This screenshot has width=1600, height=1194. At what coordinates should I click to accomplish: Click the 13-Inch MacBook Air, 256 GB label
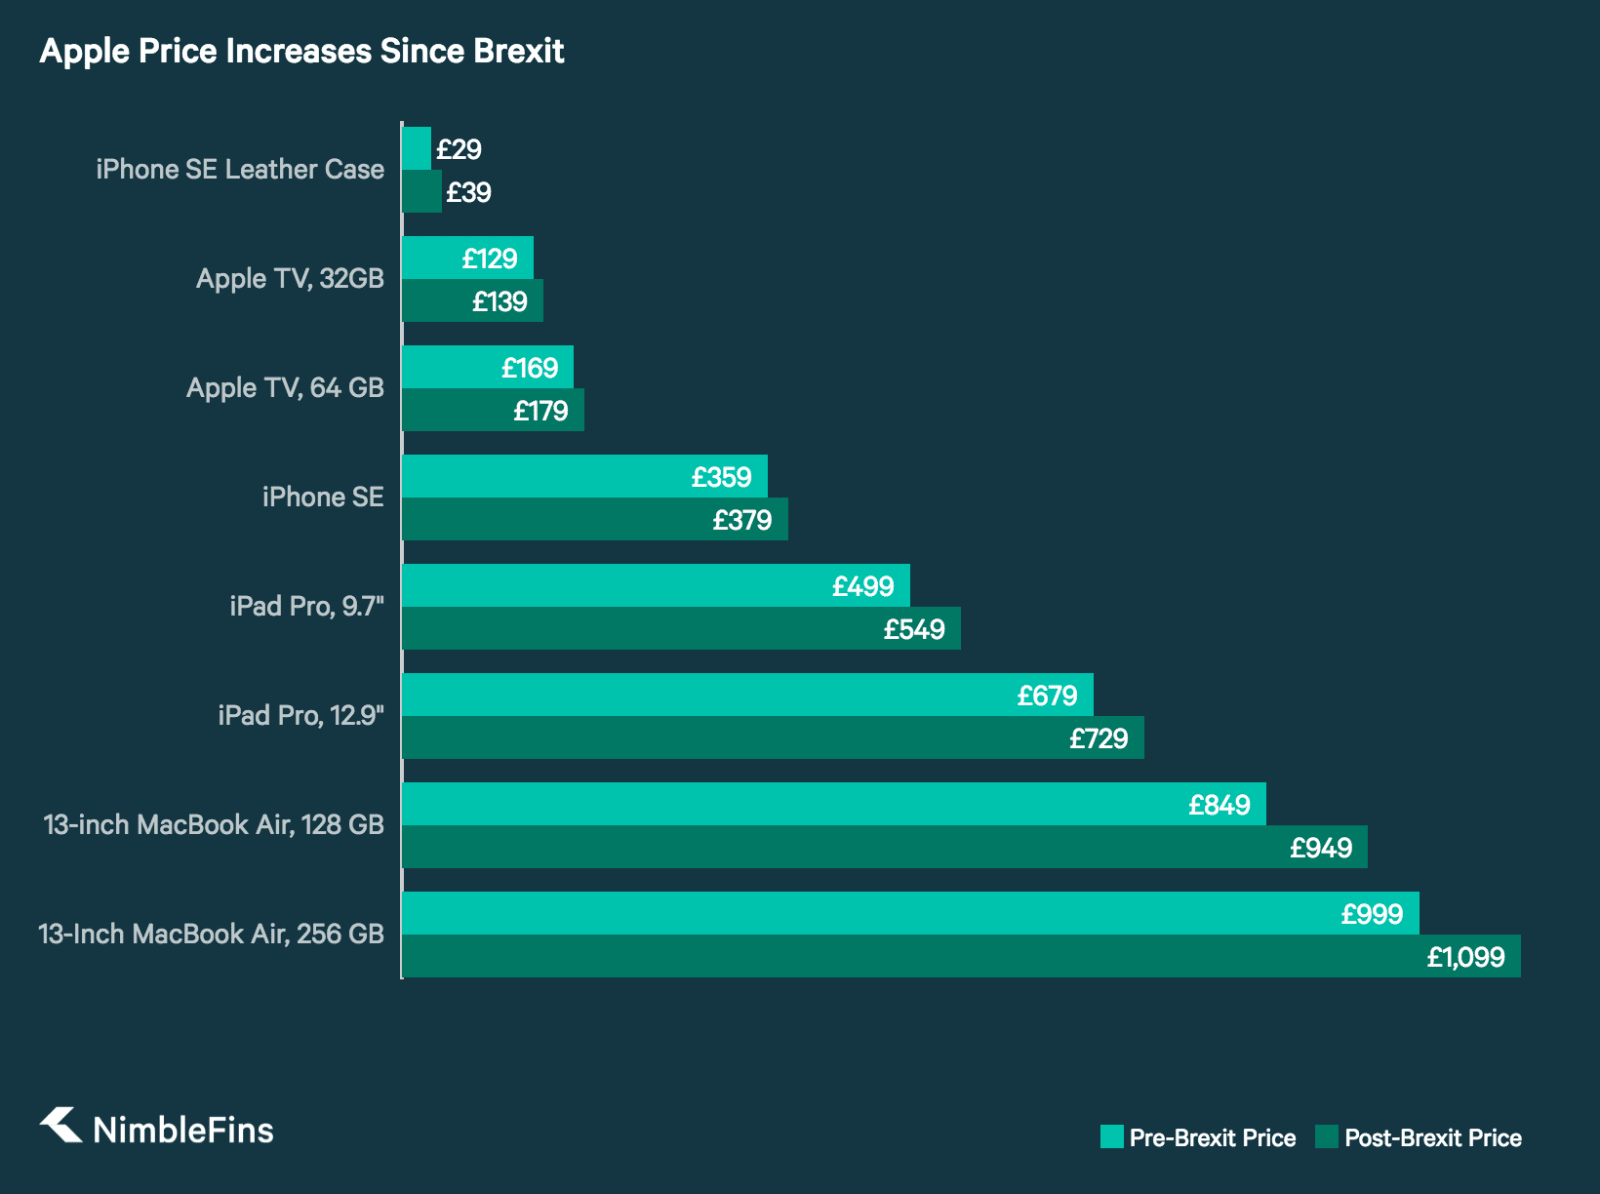211,933
